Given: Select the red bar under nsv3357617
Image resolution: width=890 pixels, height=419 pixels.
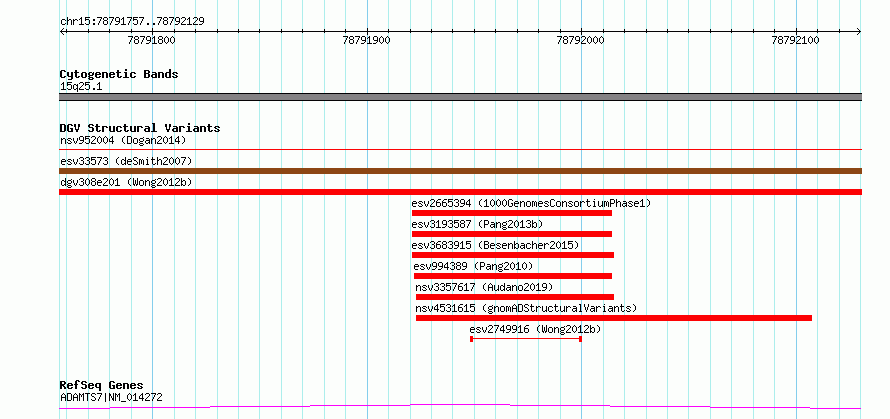Looking at the screenshot, I should (515, 297).
